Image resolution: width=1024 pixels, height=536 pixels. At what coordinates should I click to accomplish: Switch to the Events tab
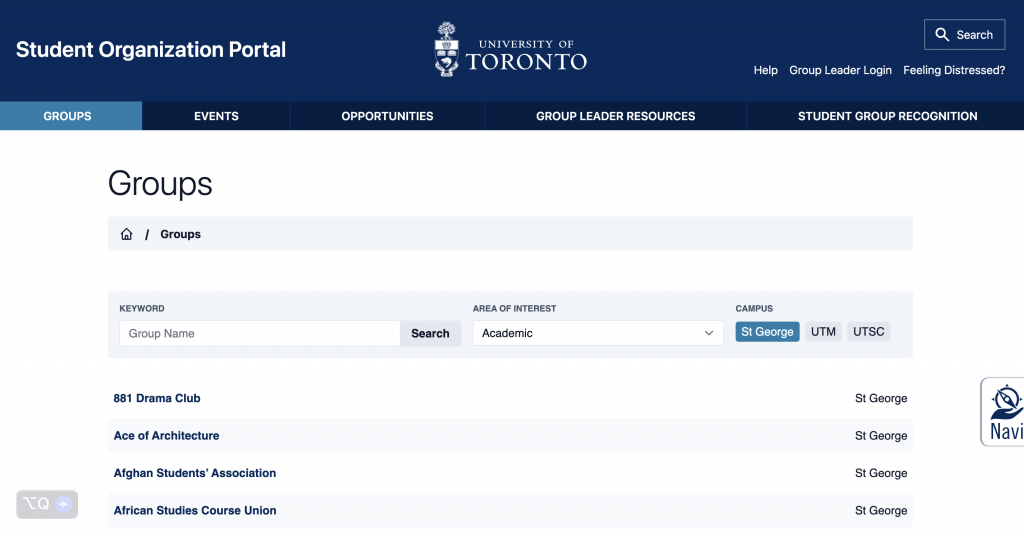pos(216,116)
